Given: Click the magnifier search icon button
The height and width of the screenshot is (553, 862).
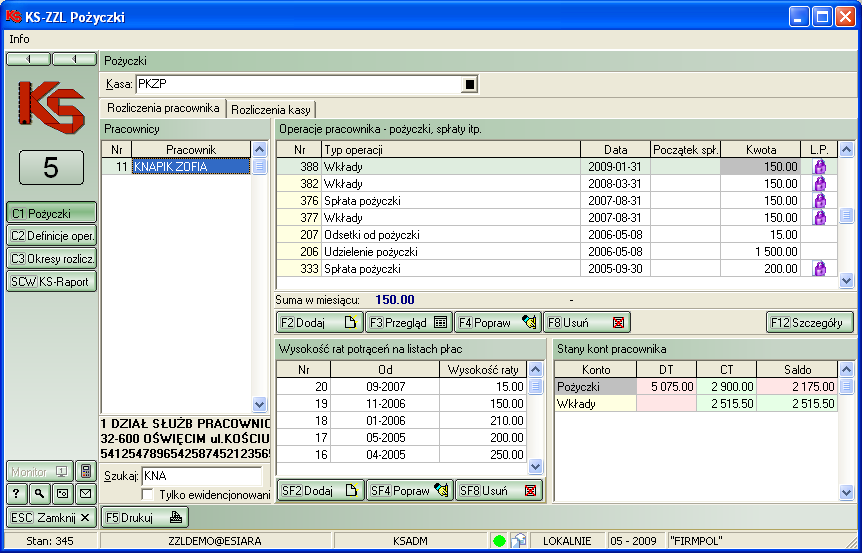Looking at the screenshot, I should [38, 493].
